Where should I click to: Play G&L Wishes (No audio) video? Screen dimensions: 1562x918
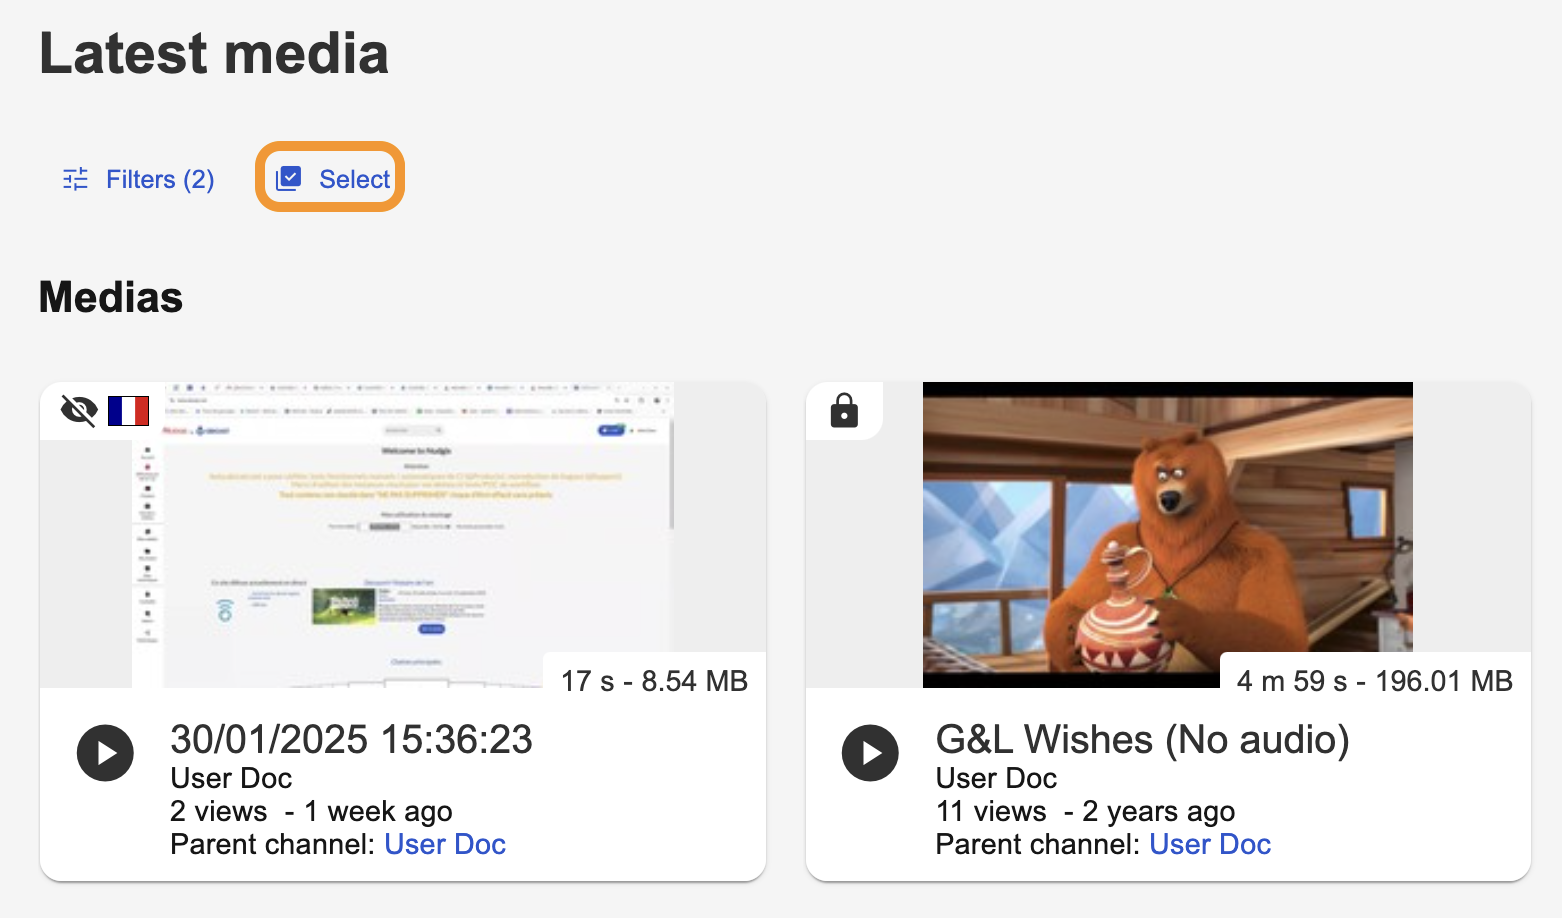click(870, 753)
